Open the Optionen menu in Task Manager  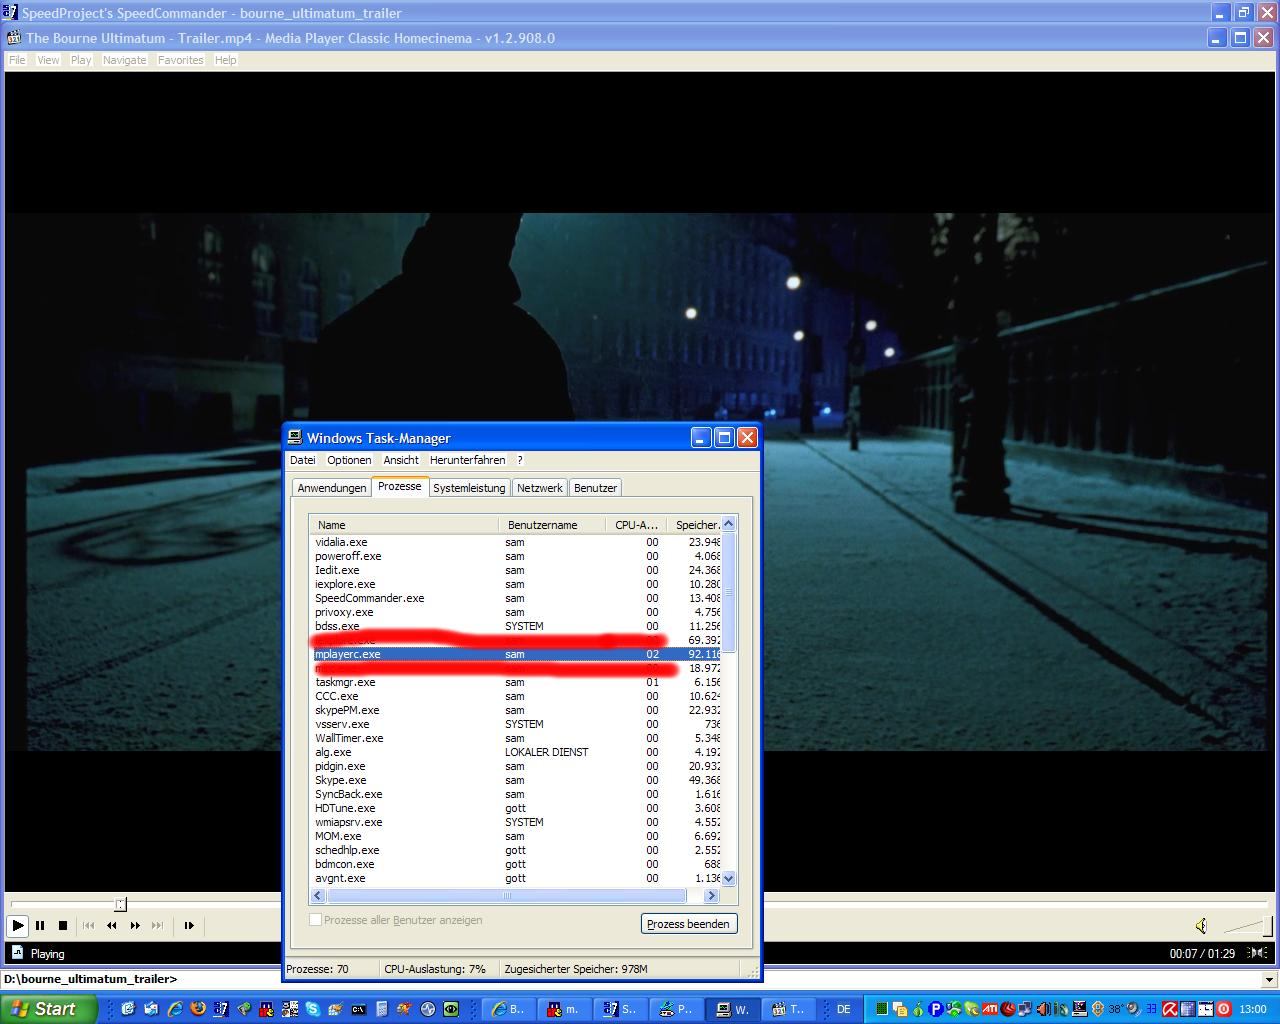349,460
